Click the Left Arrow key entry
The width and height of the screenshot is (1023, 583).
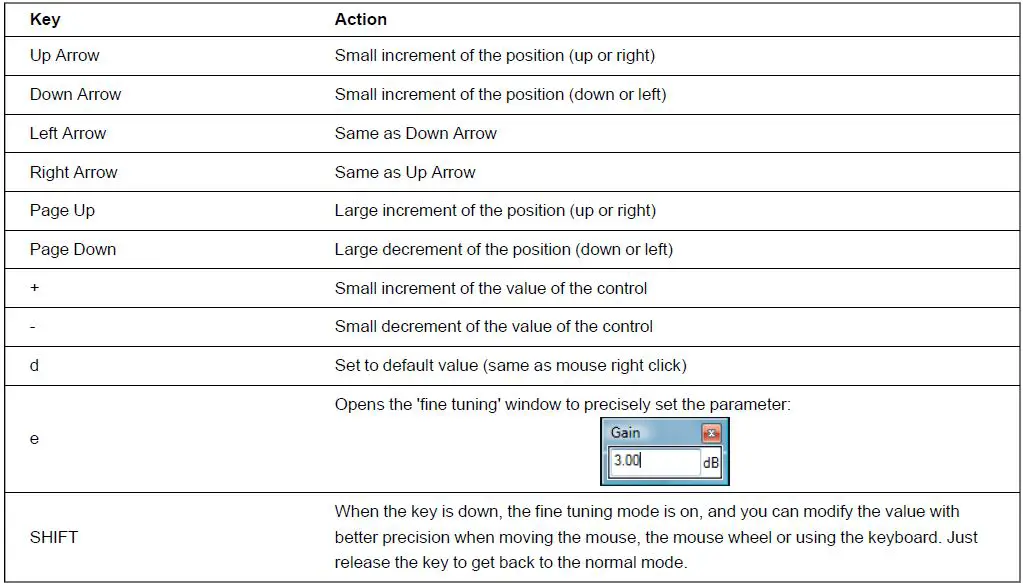click(67, 133)
